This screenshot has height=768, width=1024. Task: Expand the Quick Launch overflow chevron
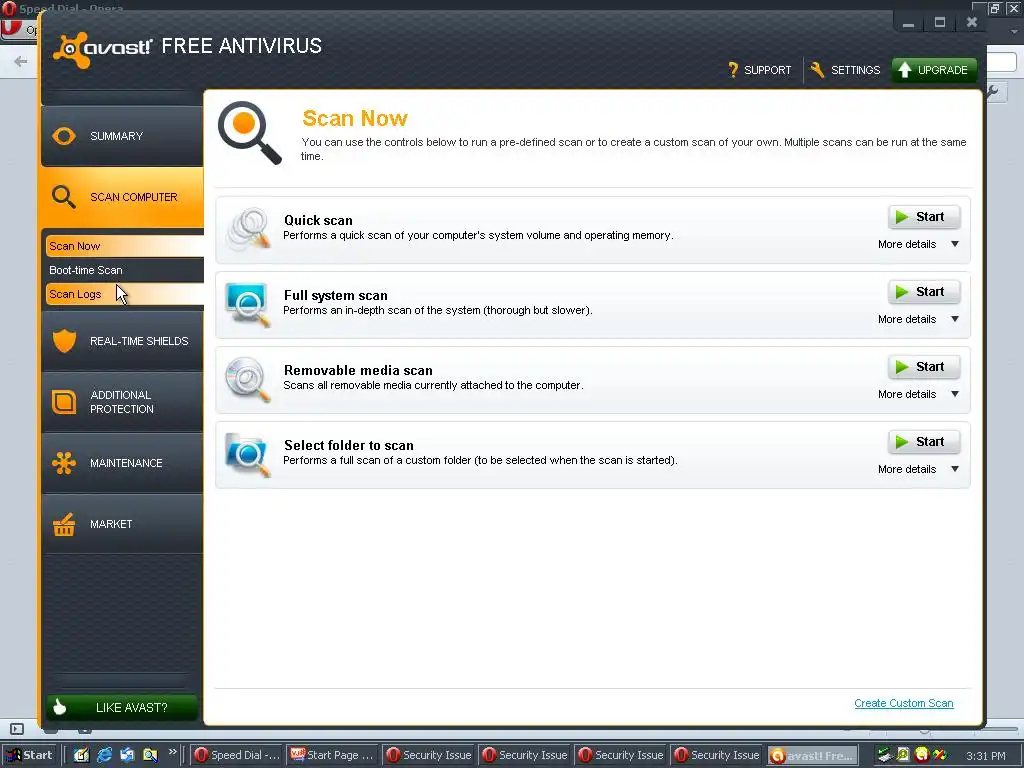pos(172,752)
